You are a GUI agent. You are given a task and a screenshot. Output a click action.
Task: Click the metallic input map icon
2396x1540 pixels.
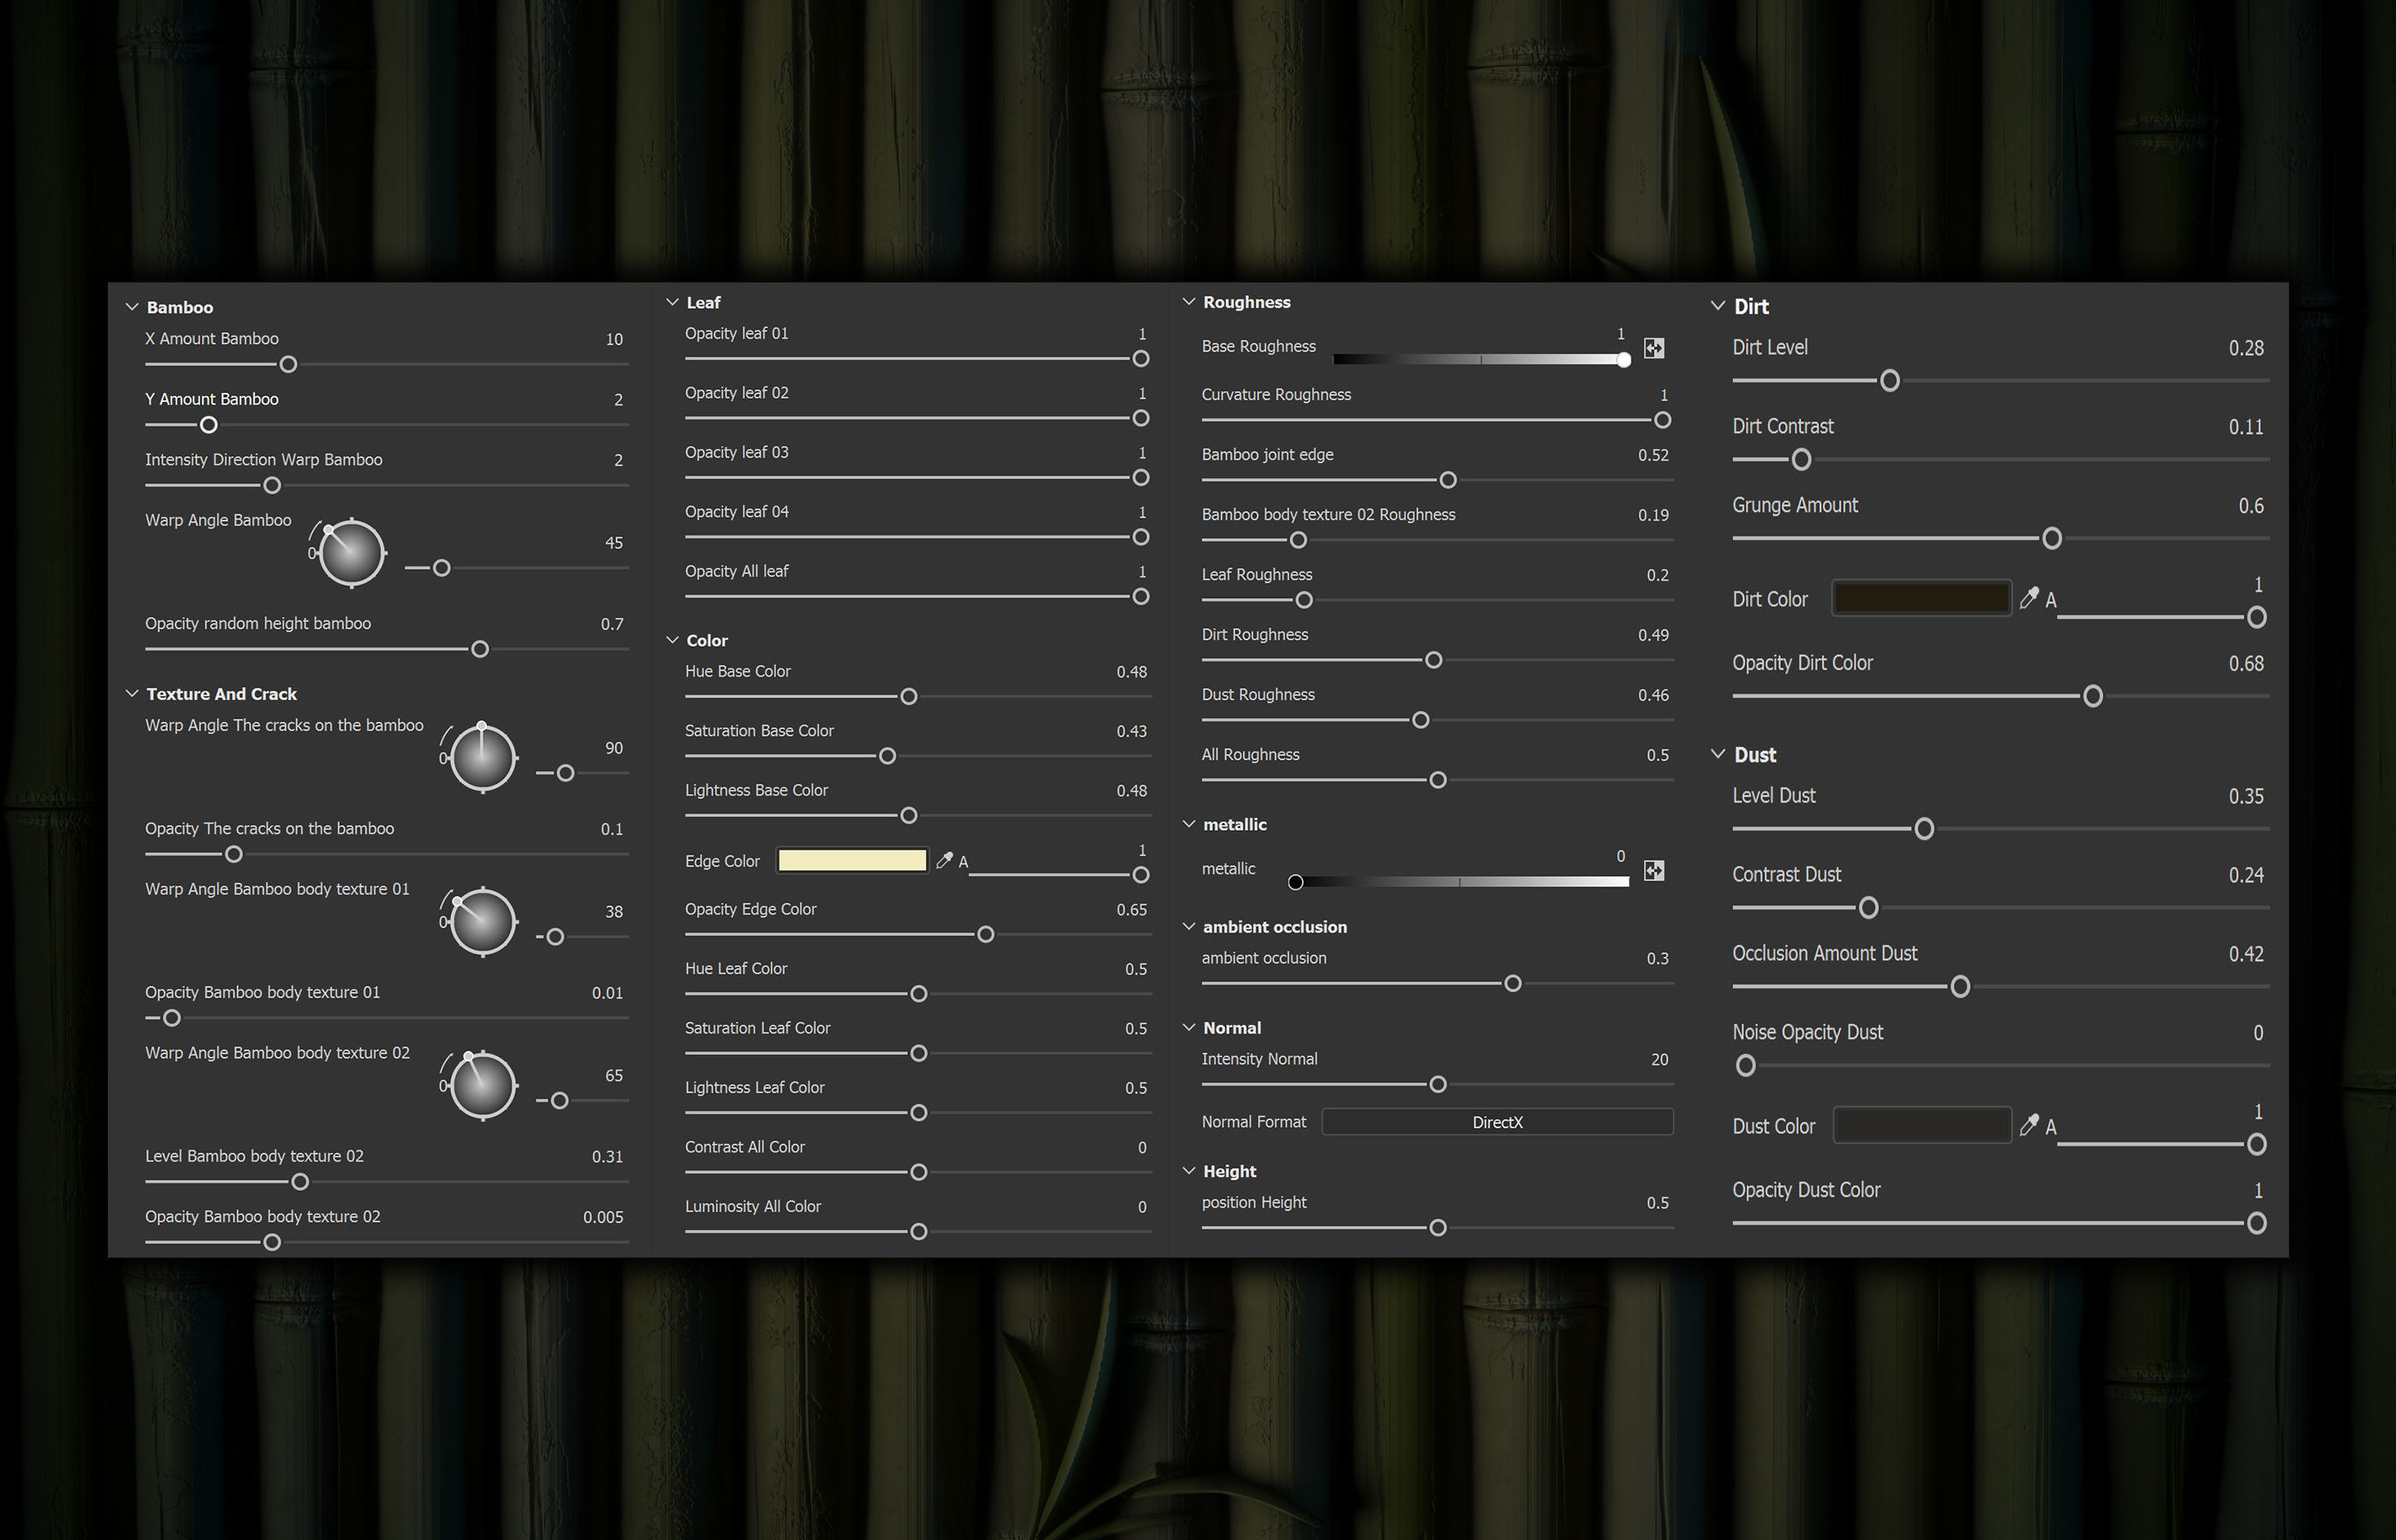coord(1654,871)
